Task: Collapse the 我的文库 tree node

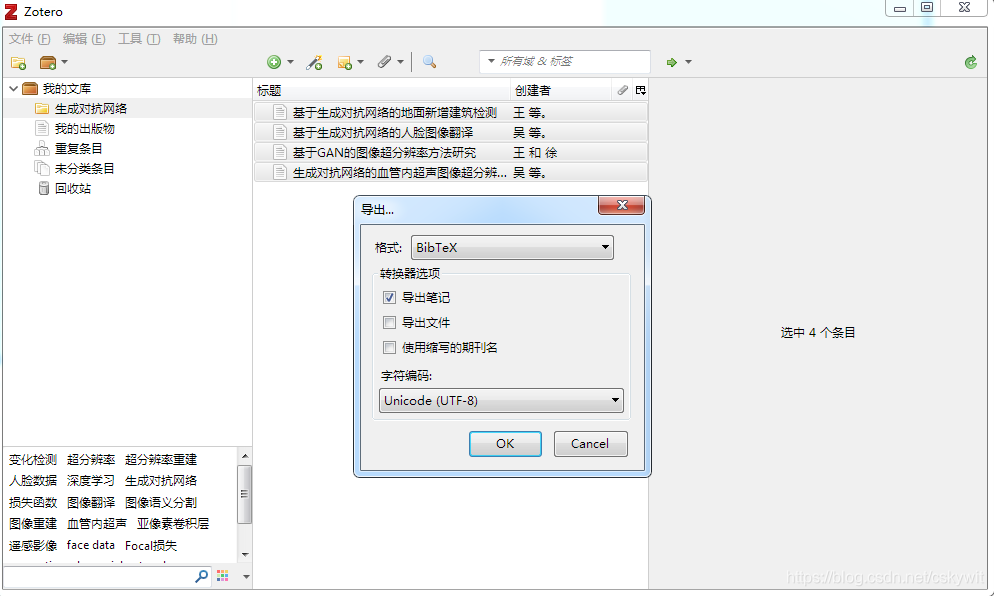Action: [13, 89]
